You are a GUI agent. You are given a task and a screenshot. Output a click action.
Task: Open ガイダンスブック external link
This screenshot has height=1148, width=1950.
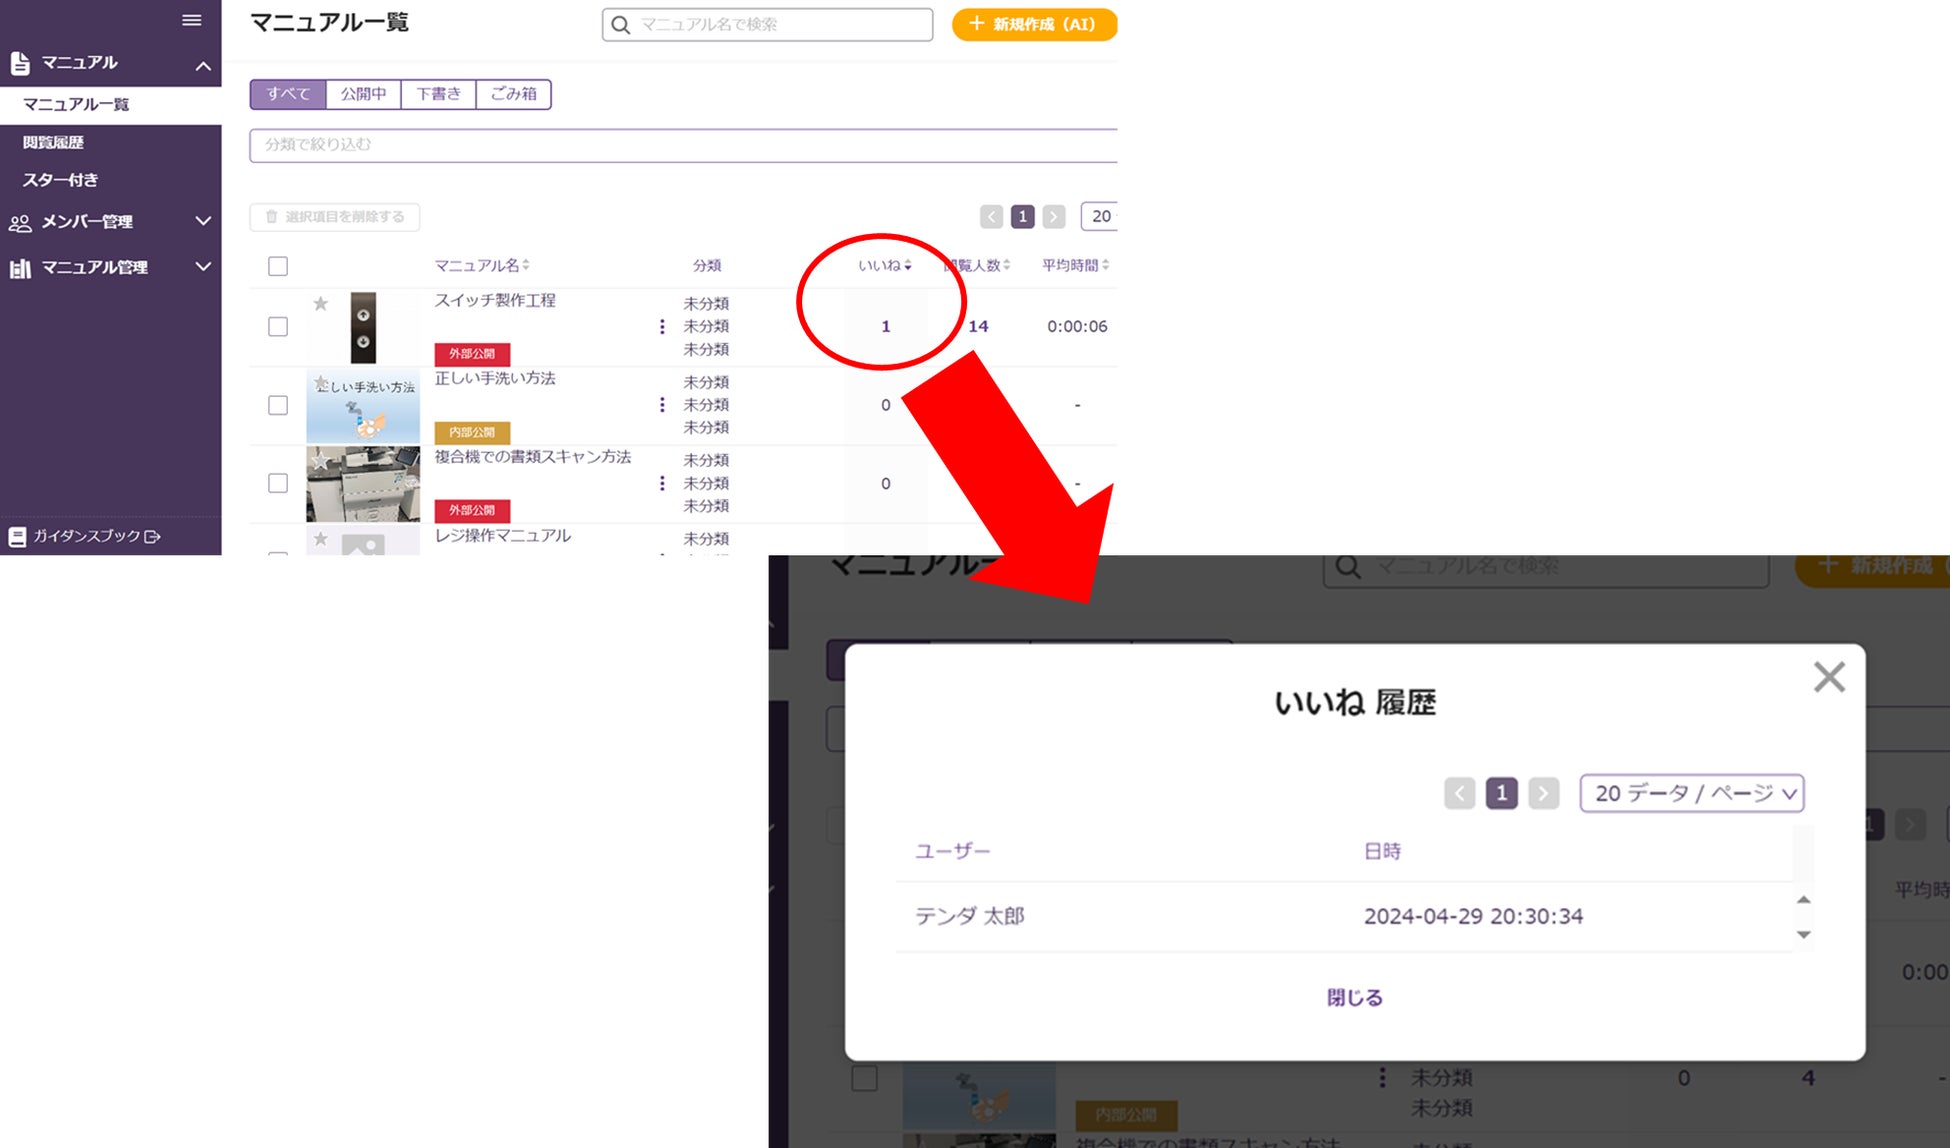click(x=85, y=537)
